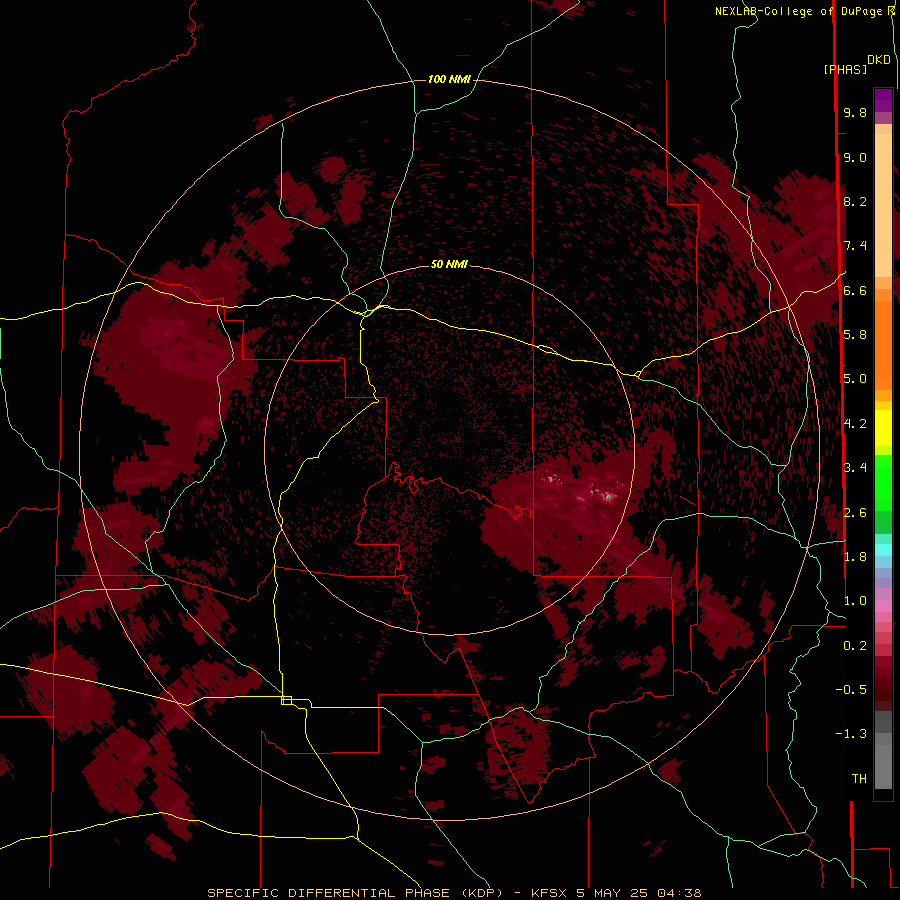Screen dimensions: 900x900
Task: Pick the purple top segment of color bar
Action: pyautogui.click(x=883, y=100)
